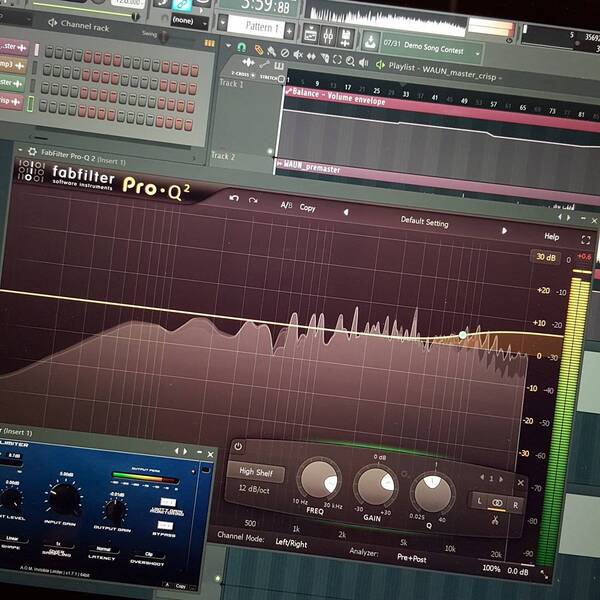Open the High Shelf filter shape dropdown
The image size is (600, 600).
[256, 473]
